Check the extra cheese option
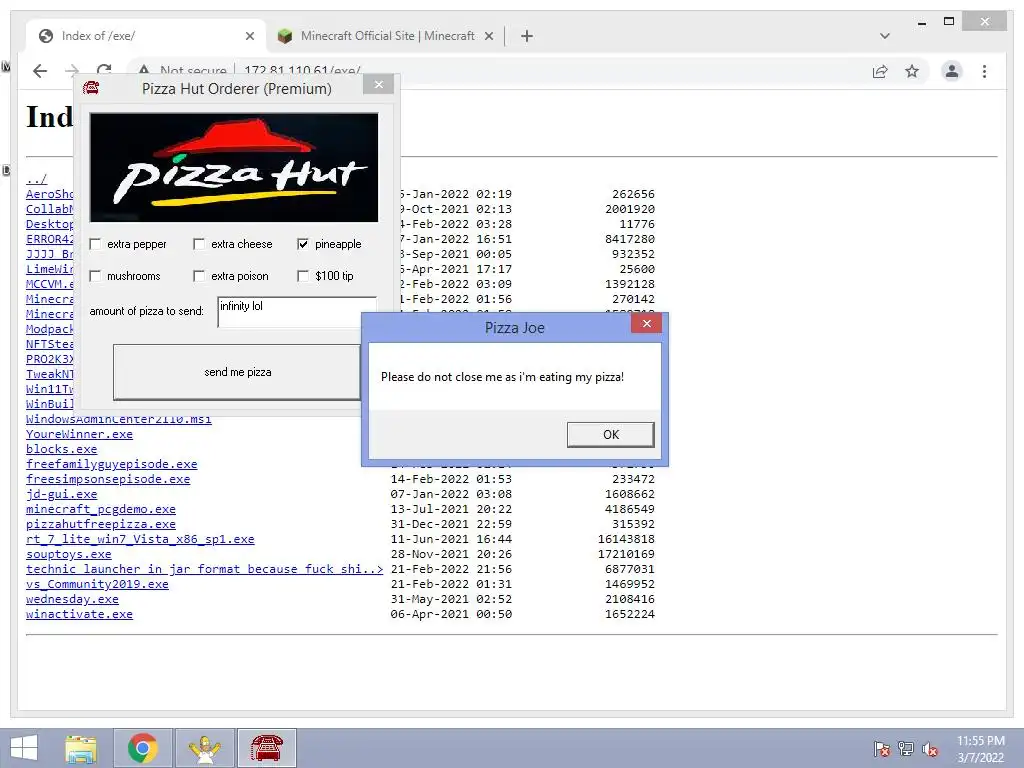 199,244
